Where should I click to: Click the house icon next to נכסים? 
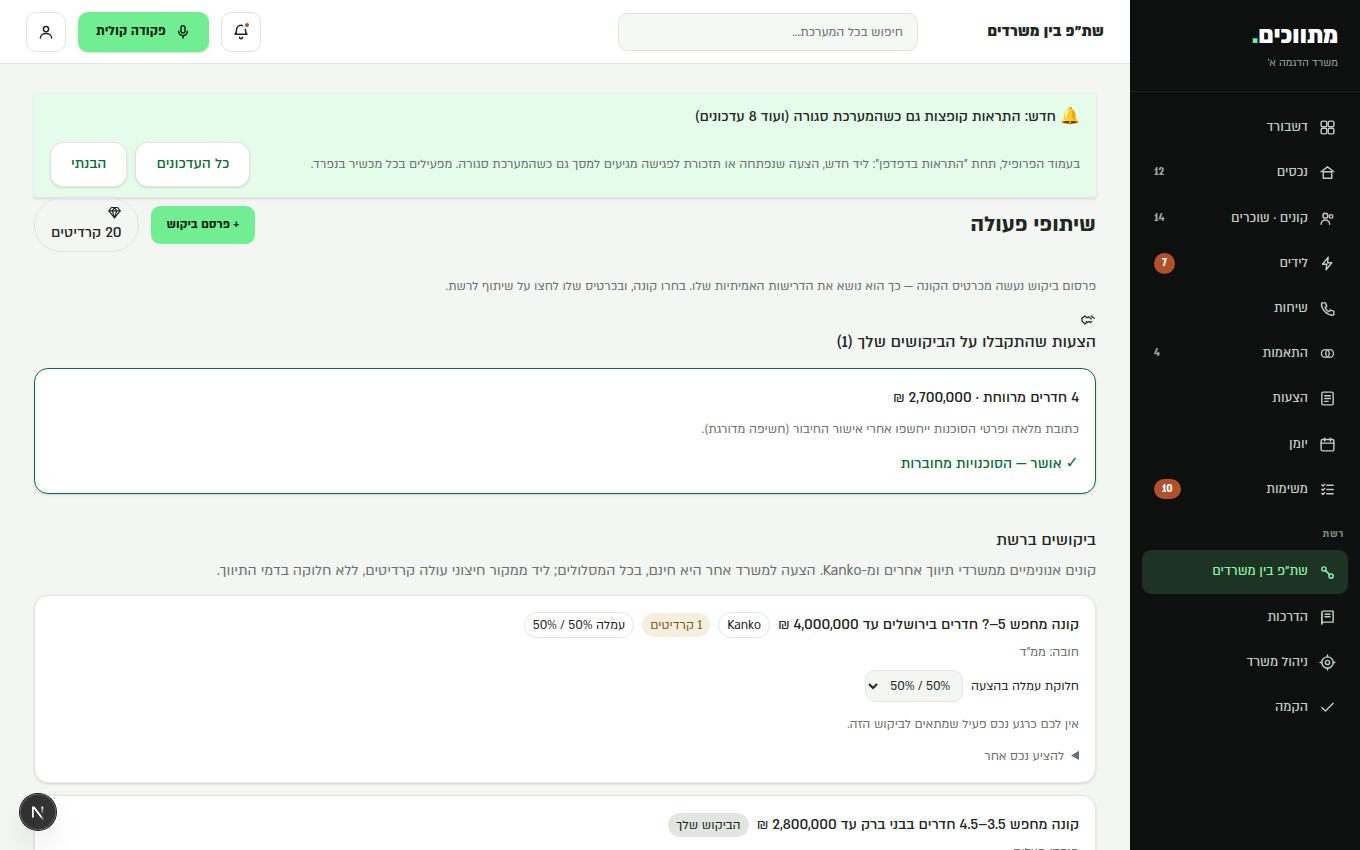point(1327,172)
